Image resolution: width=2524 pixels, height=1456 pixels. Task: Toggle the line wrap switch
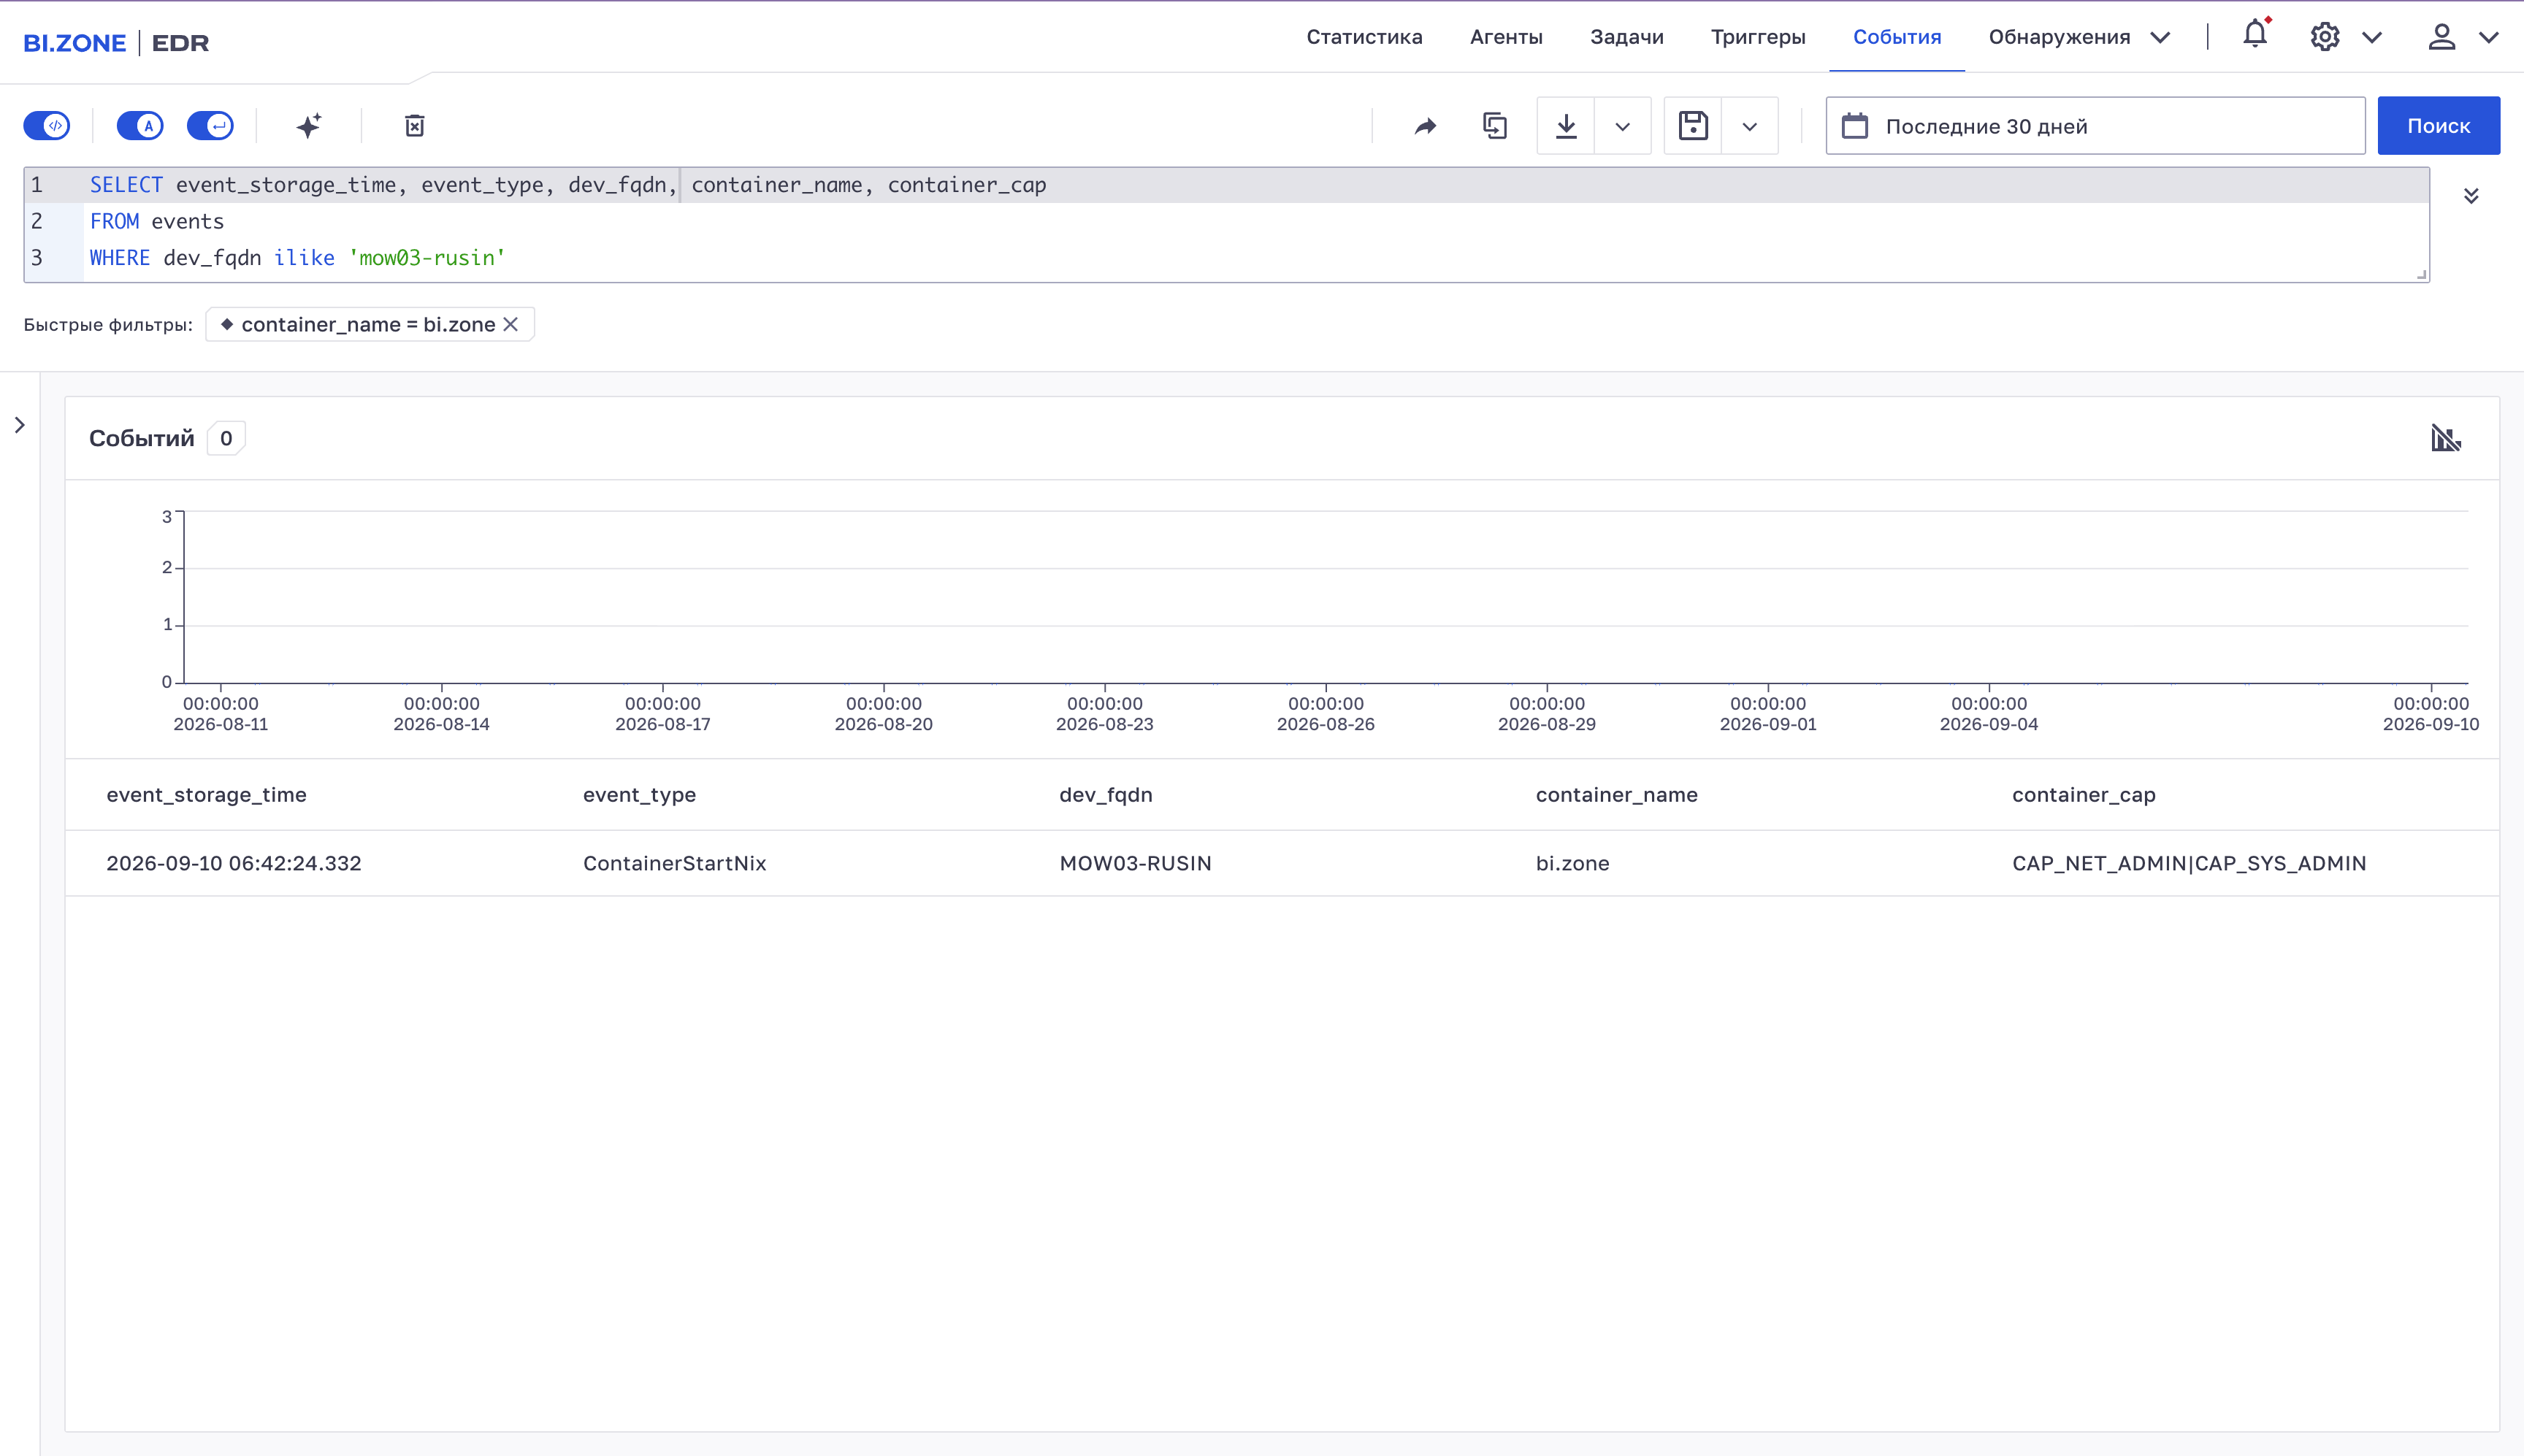coord(211,126)
